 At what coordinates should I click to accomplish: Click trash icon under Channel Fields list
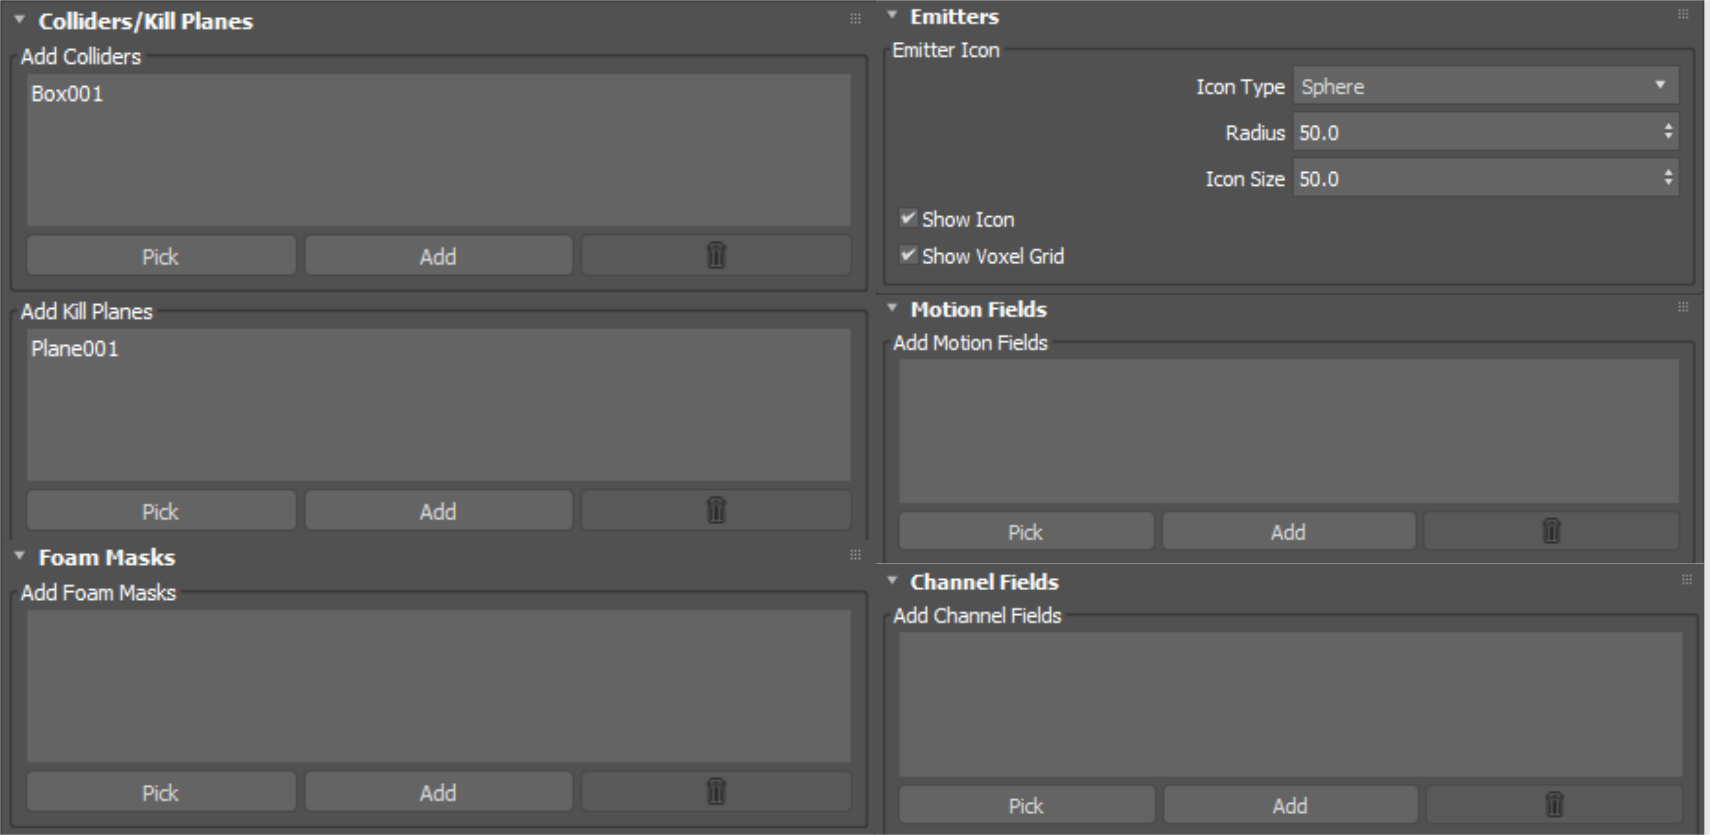pos(1554,805)
